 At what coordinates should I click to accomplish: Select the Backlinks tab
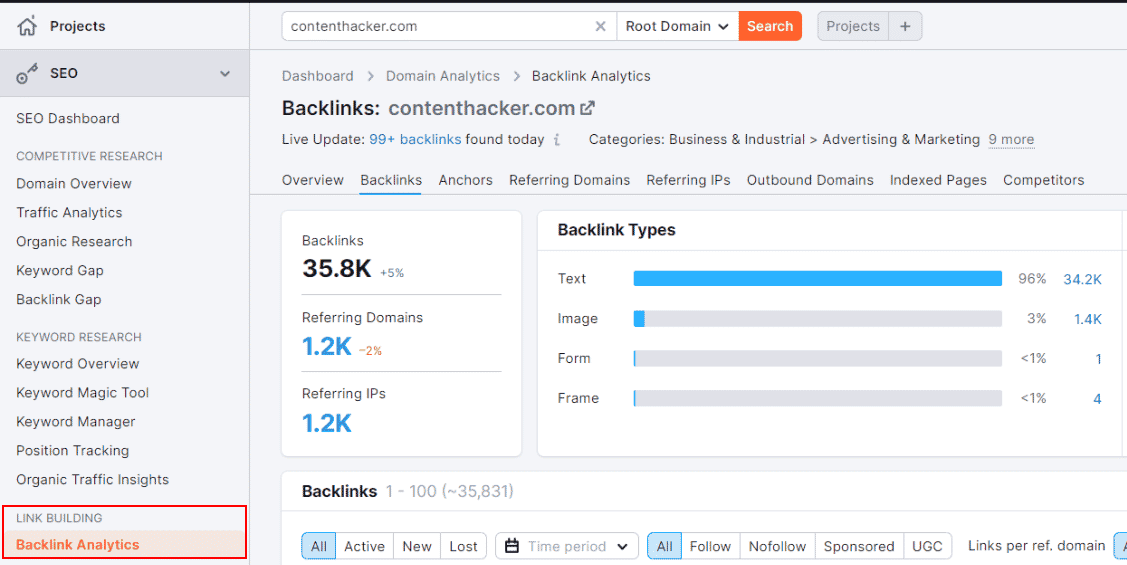(x=391, y=180)
